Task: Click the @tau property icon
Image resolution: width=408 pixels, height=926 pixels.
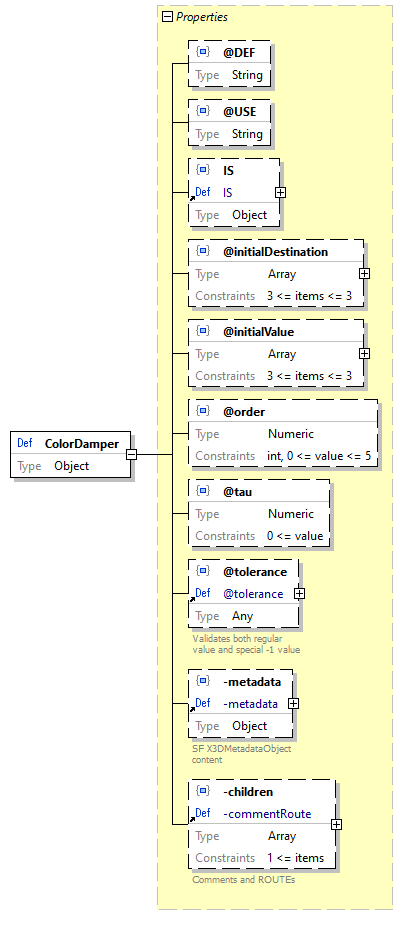Action: coord(203,491)
